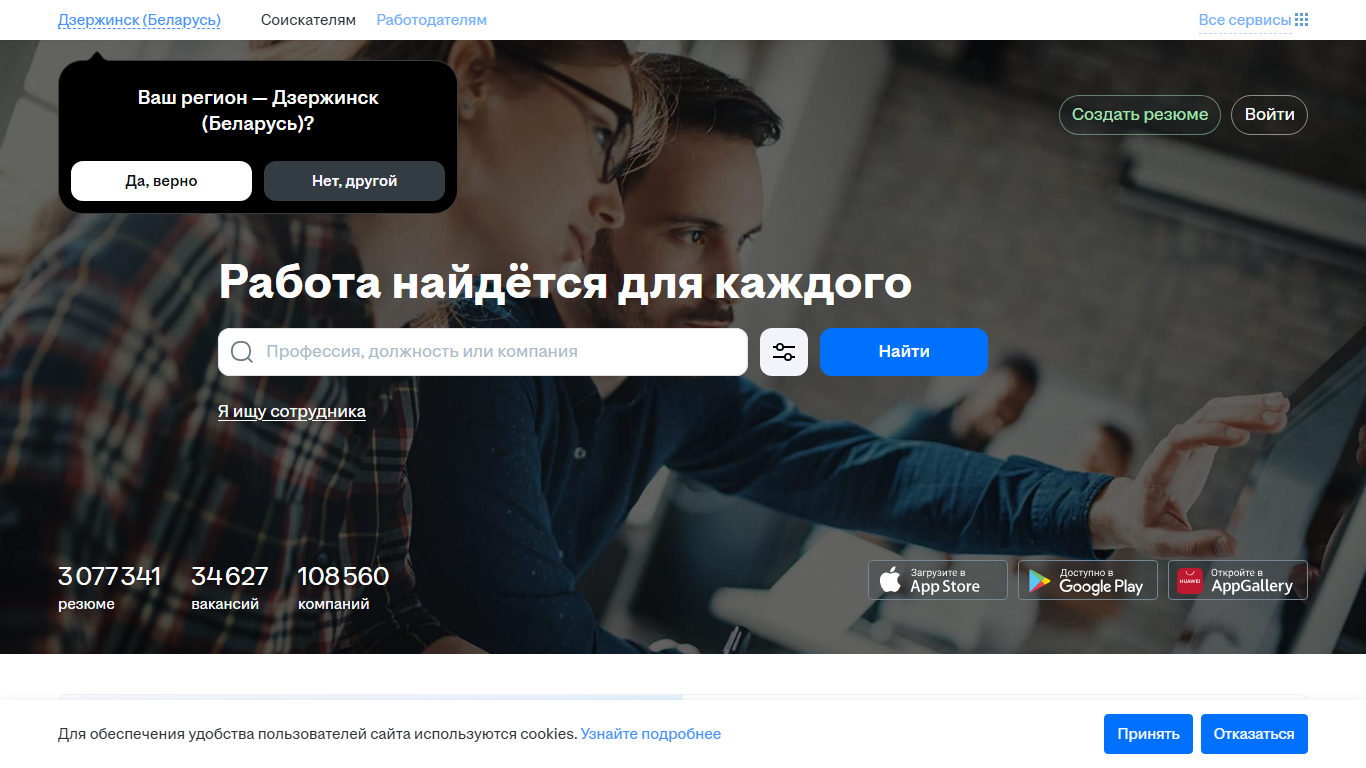Choose Нет, другой region button
Image resolution: width=1366 pixels, height=768 pixels.
click(x=354, y=181)
